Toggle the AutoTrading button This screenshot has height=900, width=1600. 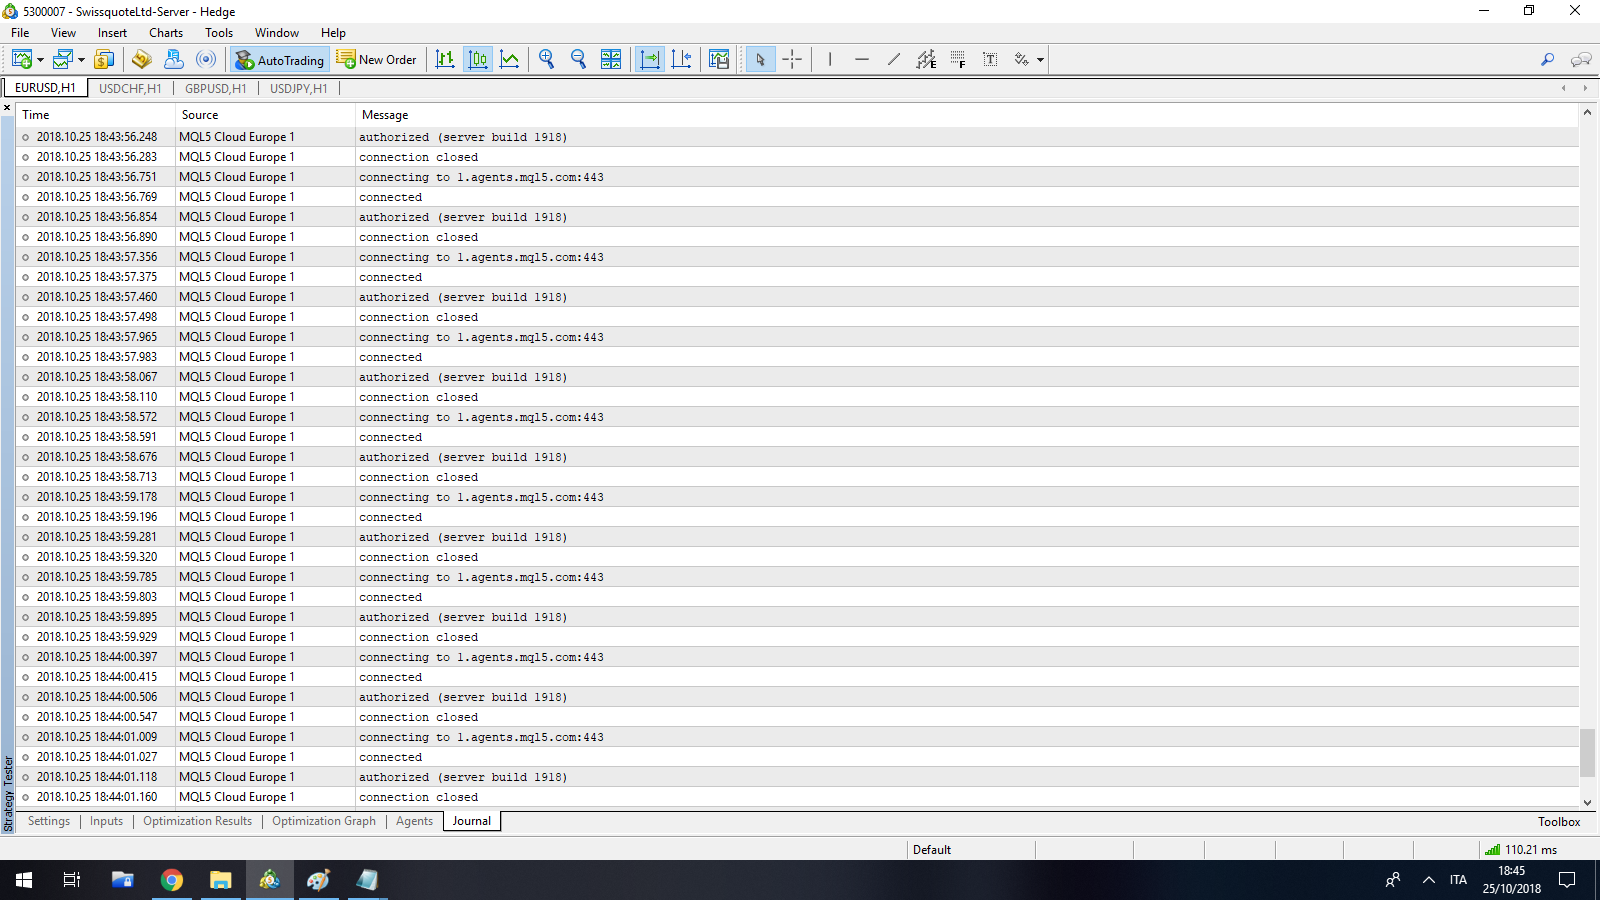(280, 60)
